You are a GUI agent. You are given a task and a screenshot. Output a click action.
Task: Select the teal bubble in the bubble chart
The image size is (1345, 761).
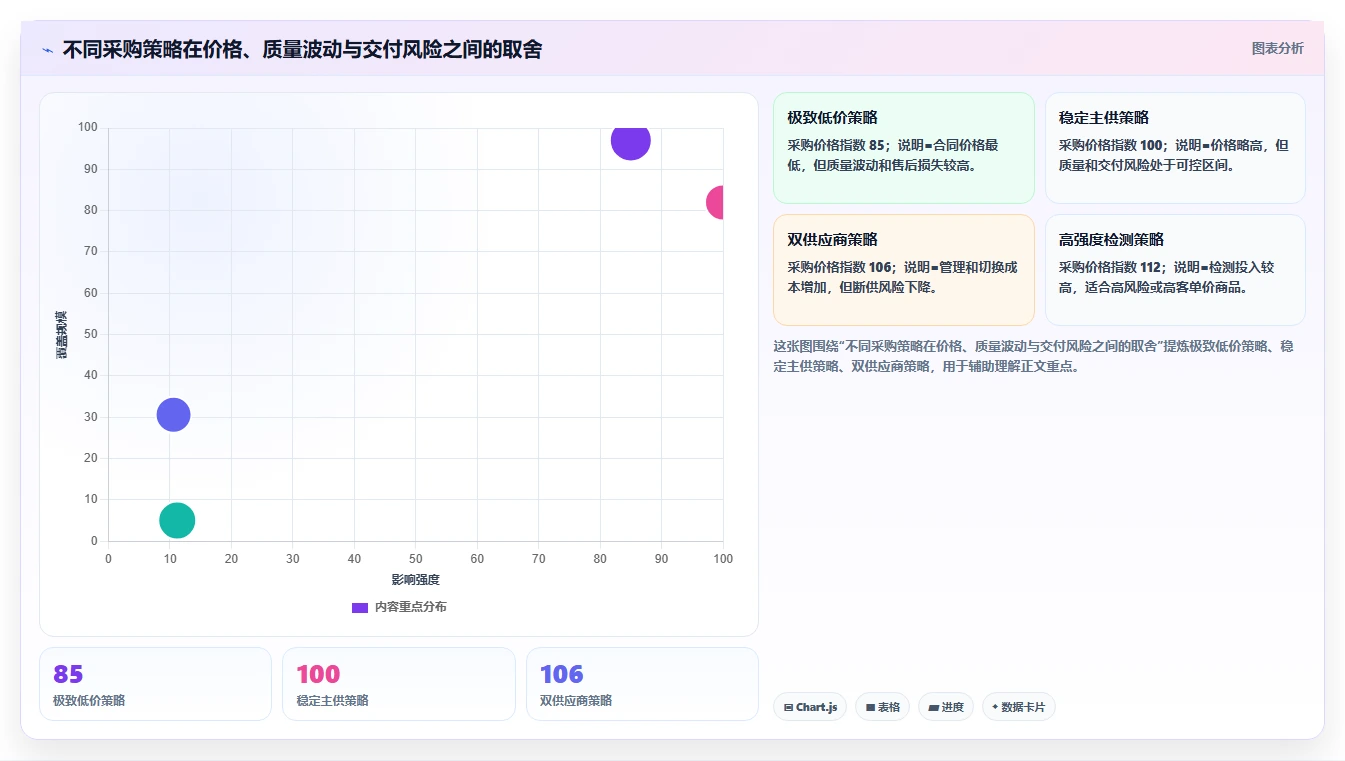(x=177, y=520)
